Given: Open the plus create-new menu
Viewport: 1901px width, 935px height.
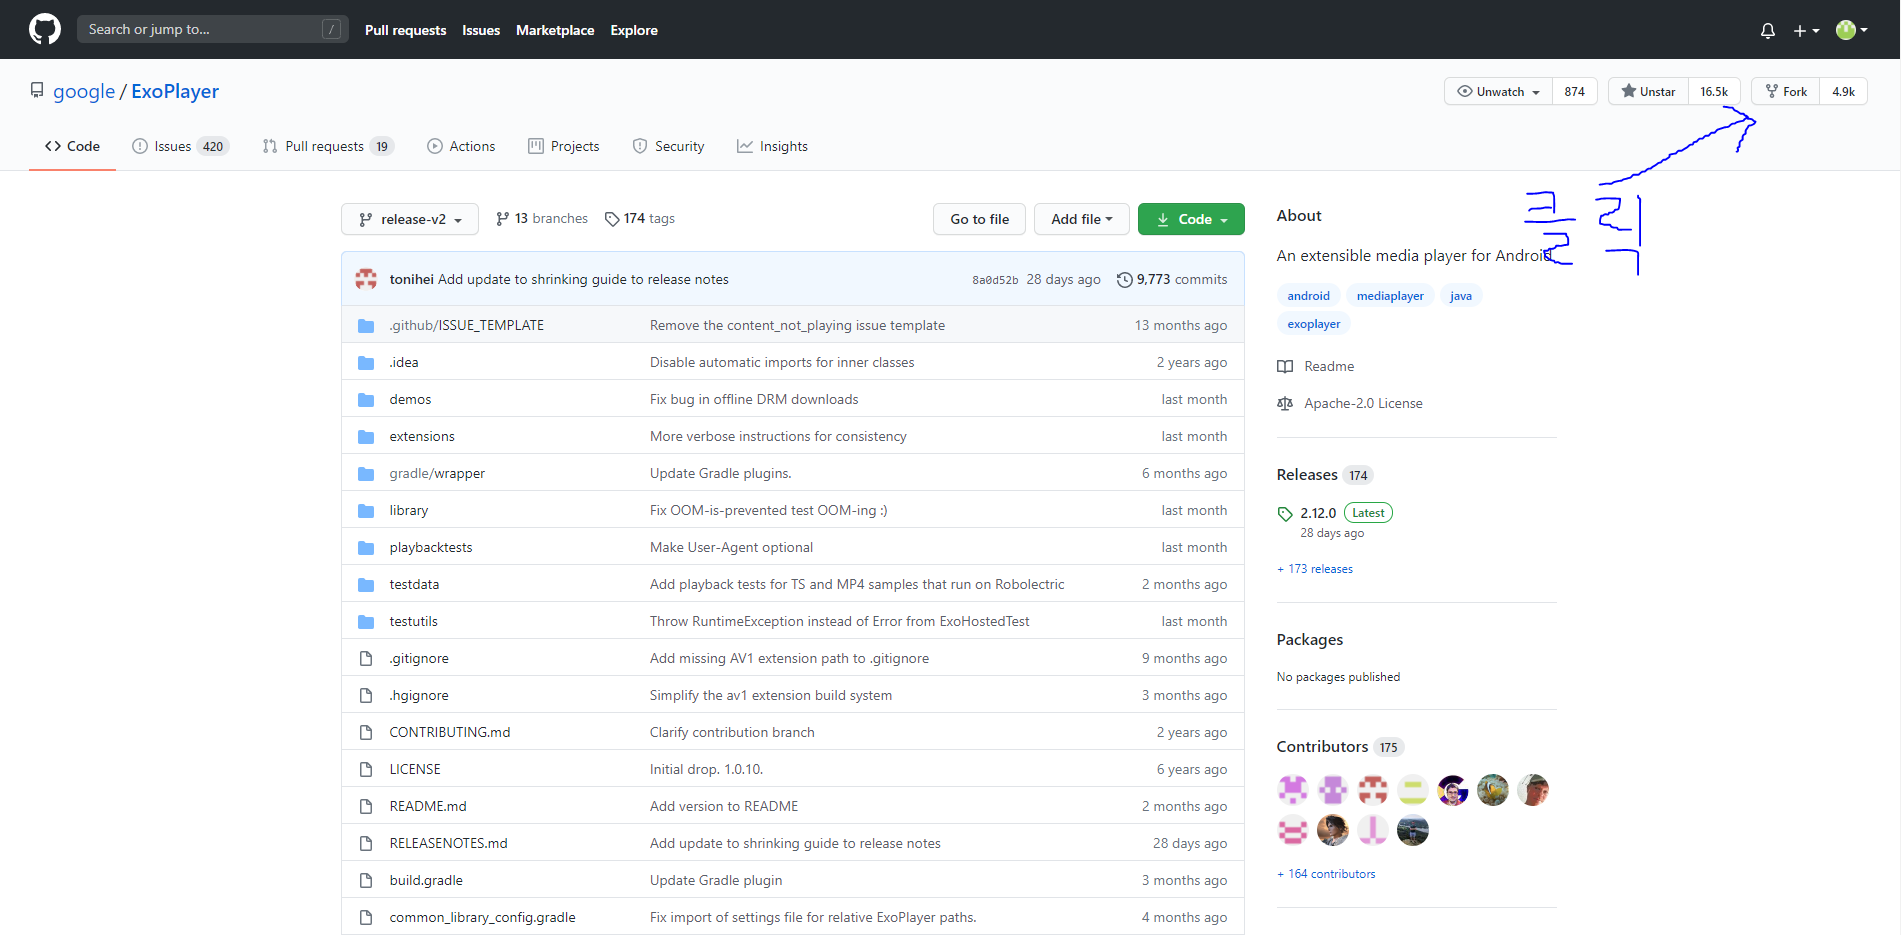Looking at the screenshot, I should point(1806,31).
